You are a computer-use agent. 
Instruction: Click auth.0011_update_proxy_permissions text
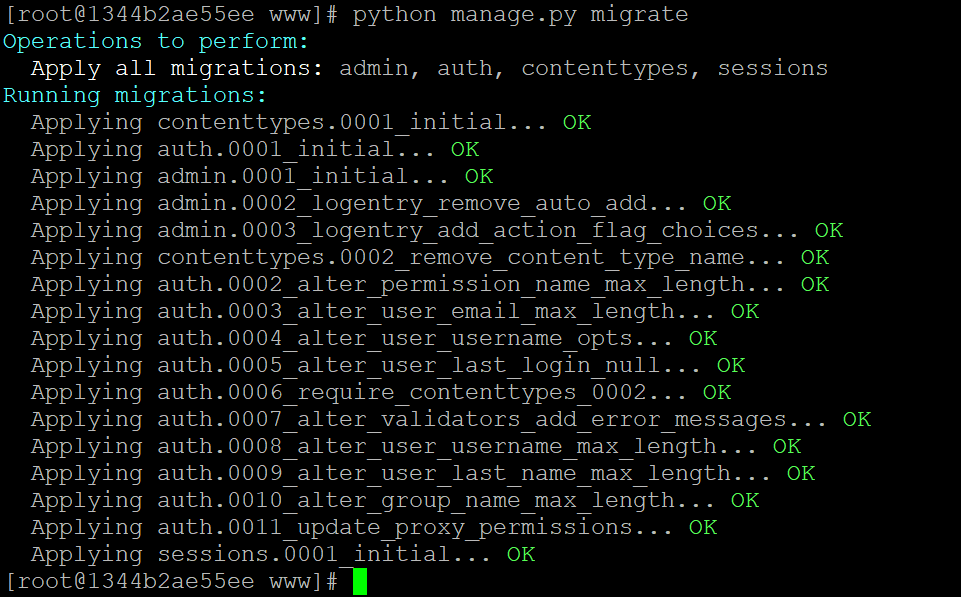coord(395,527)
